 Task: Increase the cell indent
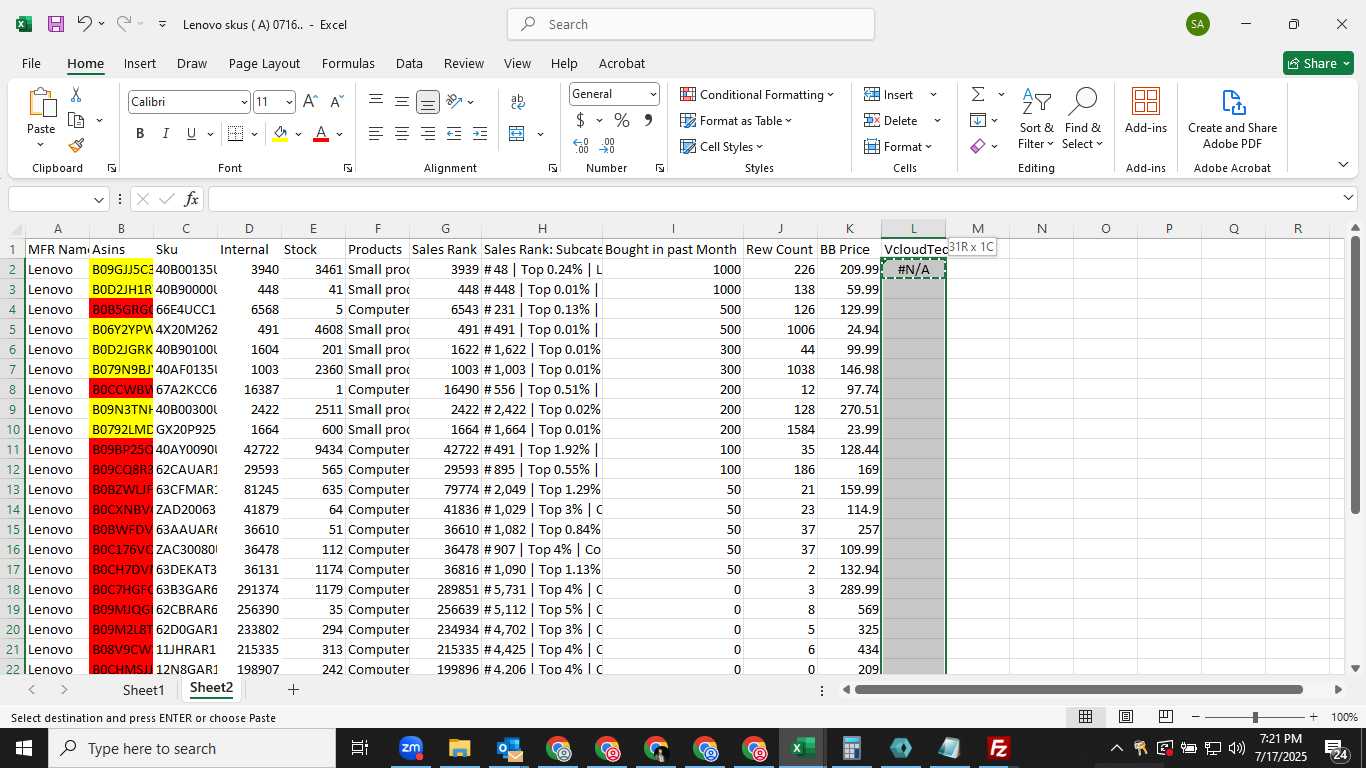tap(480, 133)
